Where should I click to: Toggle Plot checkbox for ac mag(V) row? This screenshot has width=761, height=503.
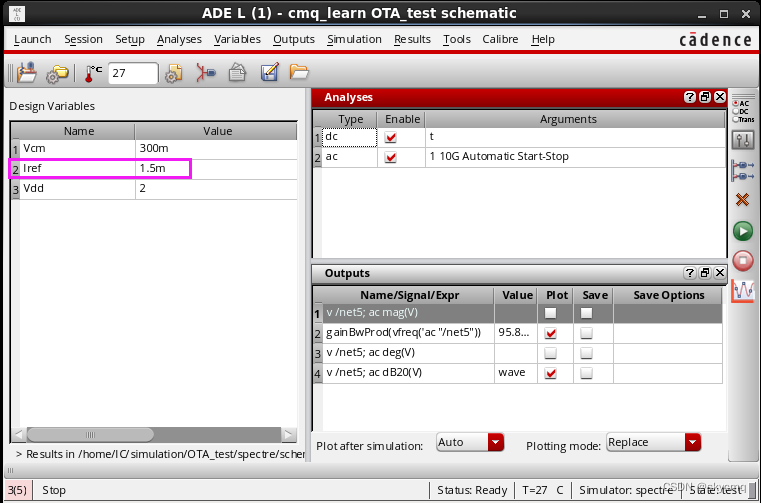coord(550,314)
